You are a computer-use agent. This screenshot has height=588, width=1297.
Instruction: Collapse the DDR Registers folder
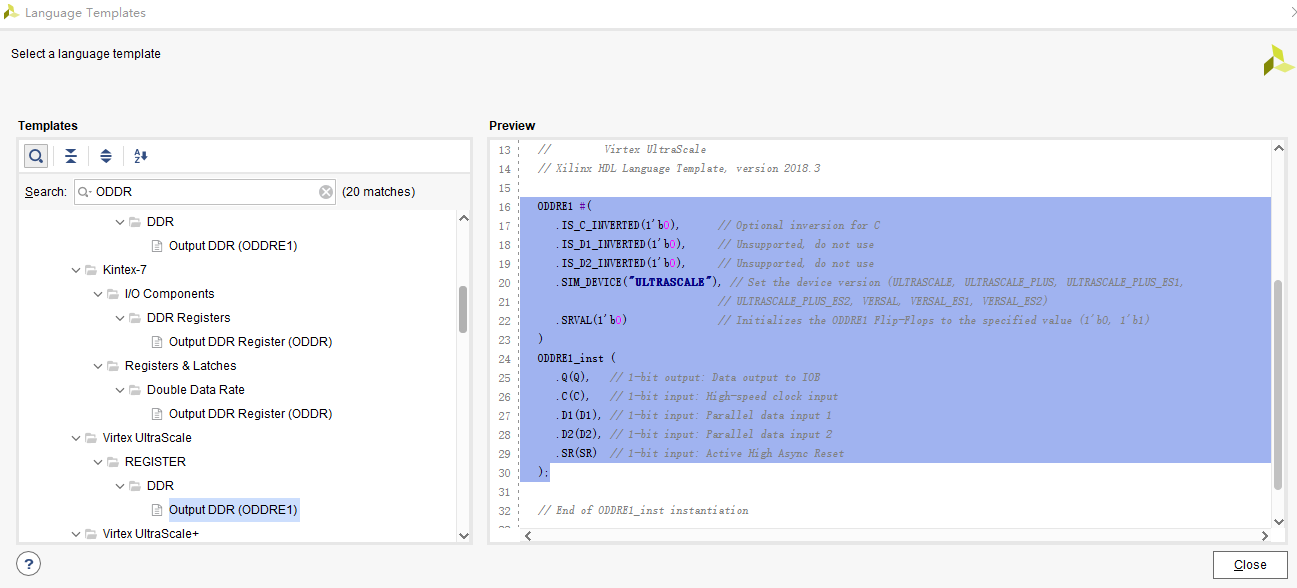(x=120, y=318)
